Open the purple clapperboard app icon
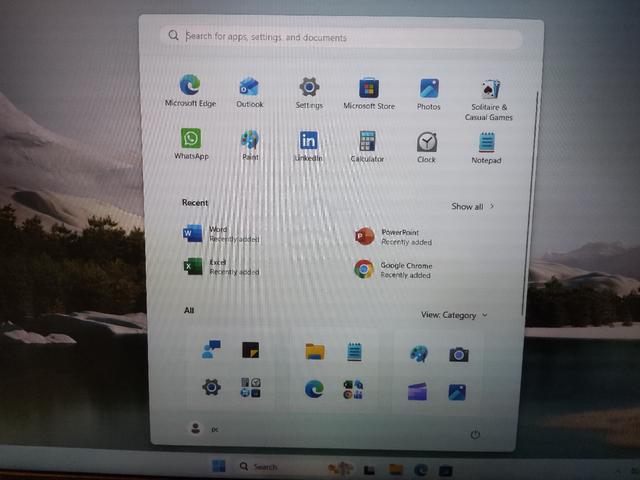Screen dimensions: 640x480 (417, 392)
